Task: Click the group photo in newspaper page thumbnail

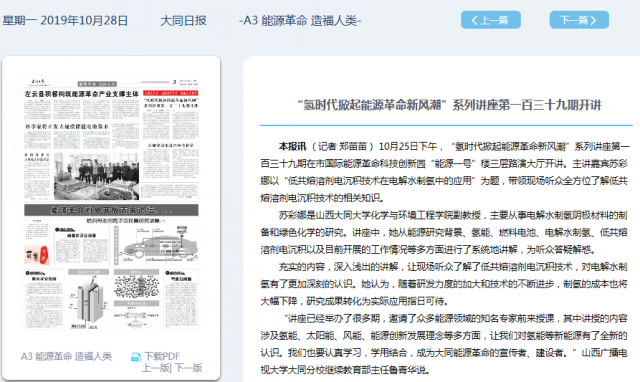Action: 96,176
